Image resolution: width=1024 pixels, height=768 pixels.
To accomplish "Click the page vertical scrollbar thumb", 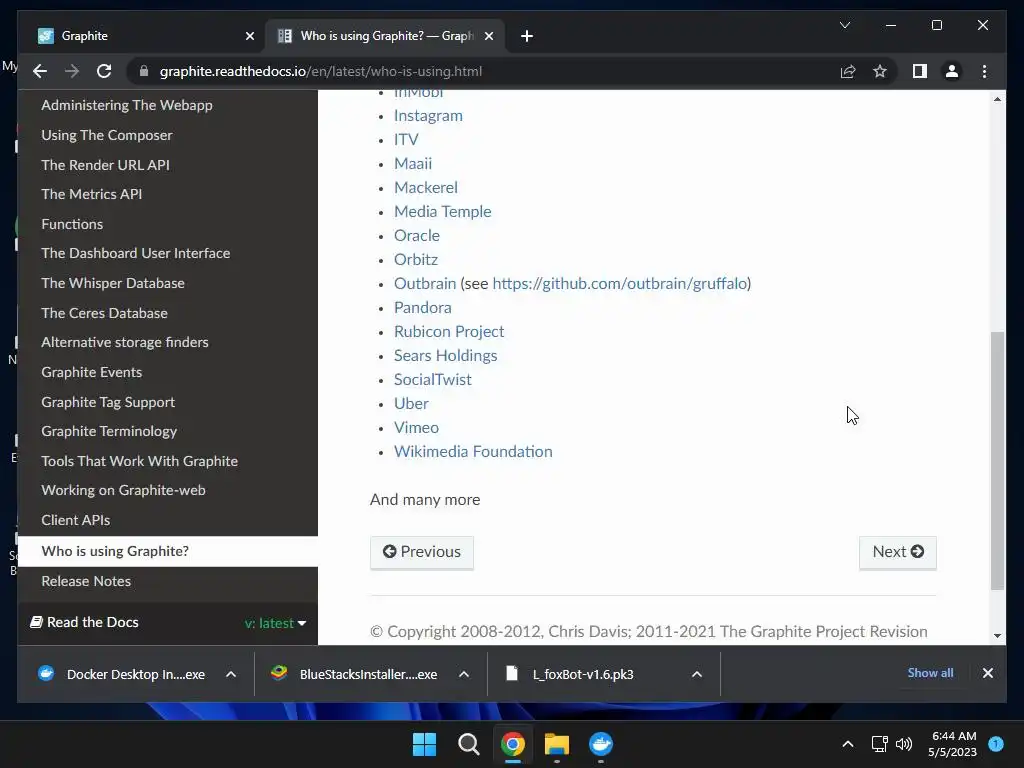I will pos(997,460).
